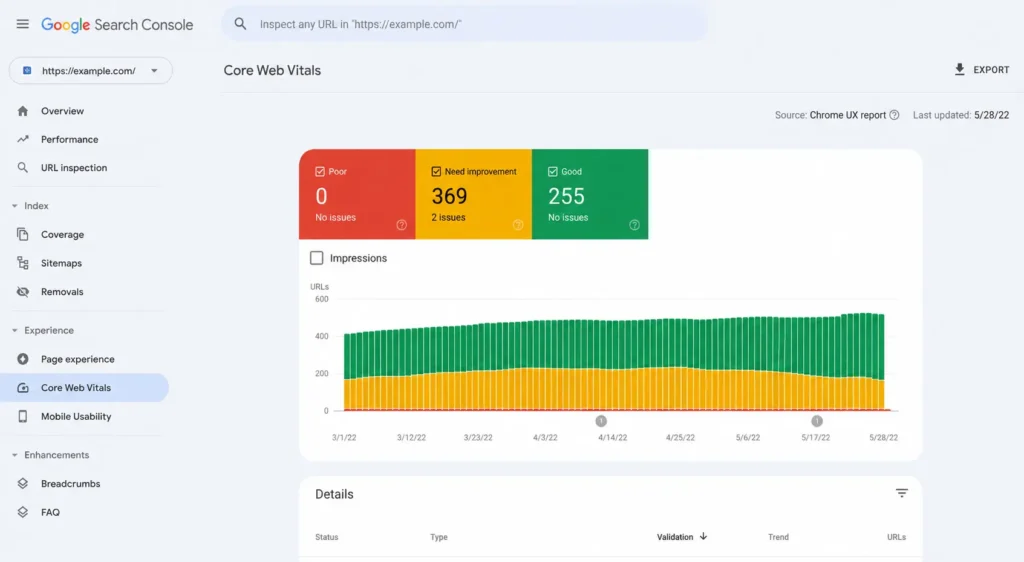Viewport: 1024px width, 562px height.
Task: Uncheck the Poor checkbox
Action: click(x=320, y=172)
